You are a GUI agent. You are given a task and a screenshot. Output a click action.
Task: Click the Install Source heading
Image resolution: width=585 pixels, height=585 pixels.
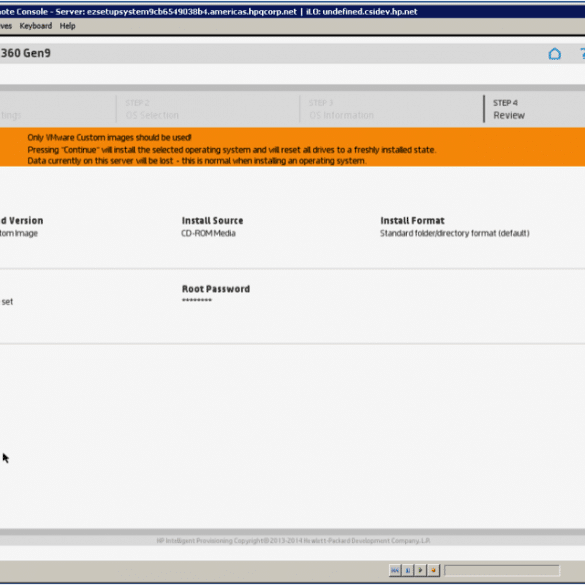tap(212, 221)
